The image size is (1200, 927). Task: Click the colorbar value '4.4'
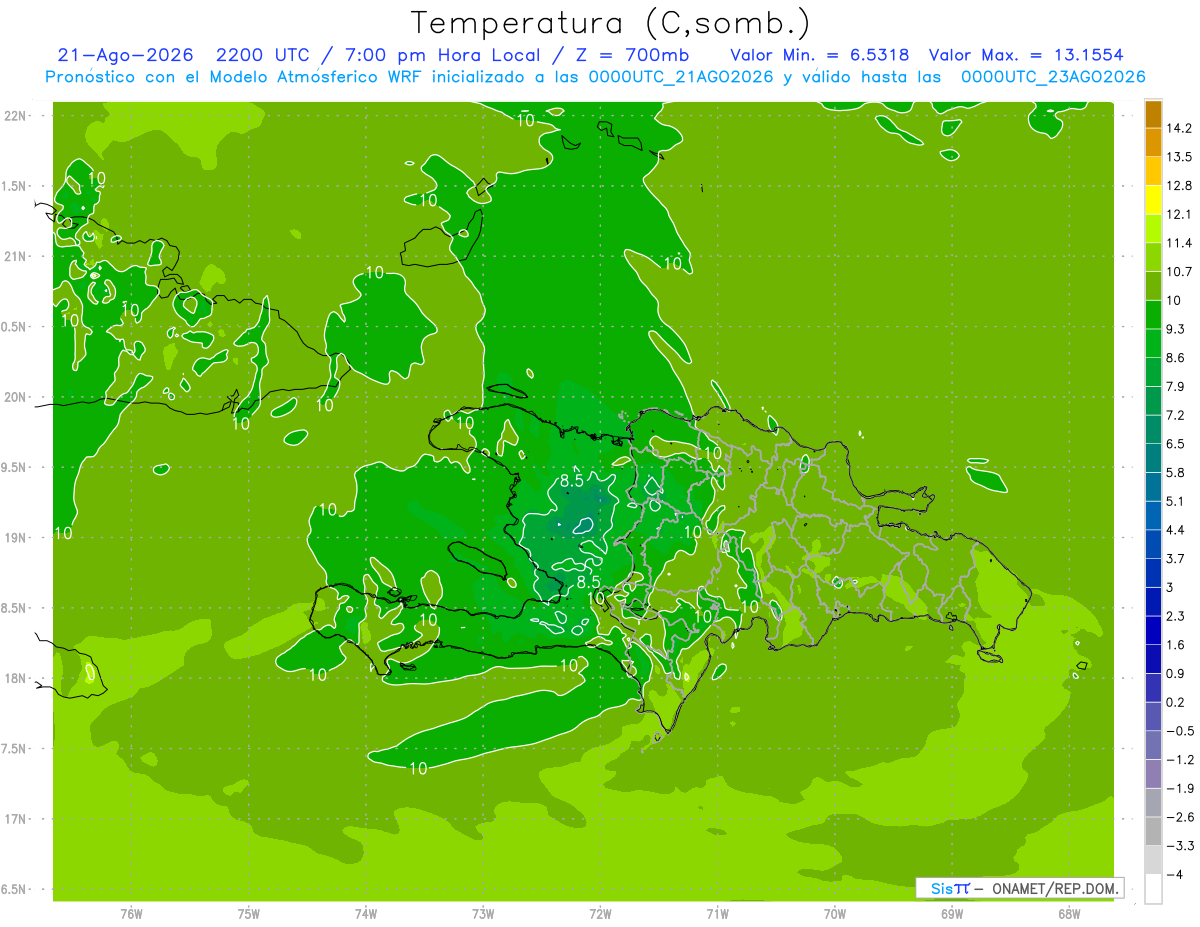(1176, 530)
